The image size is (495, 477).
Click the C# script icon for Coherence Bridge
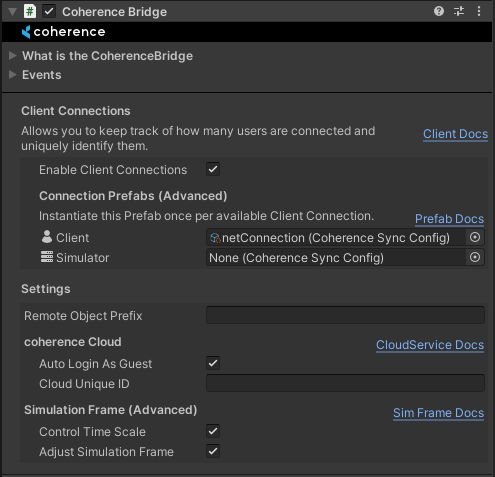(x=30, y=11)
